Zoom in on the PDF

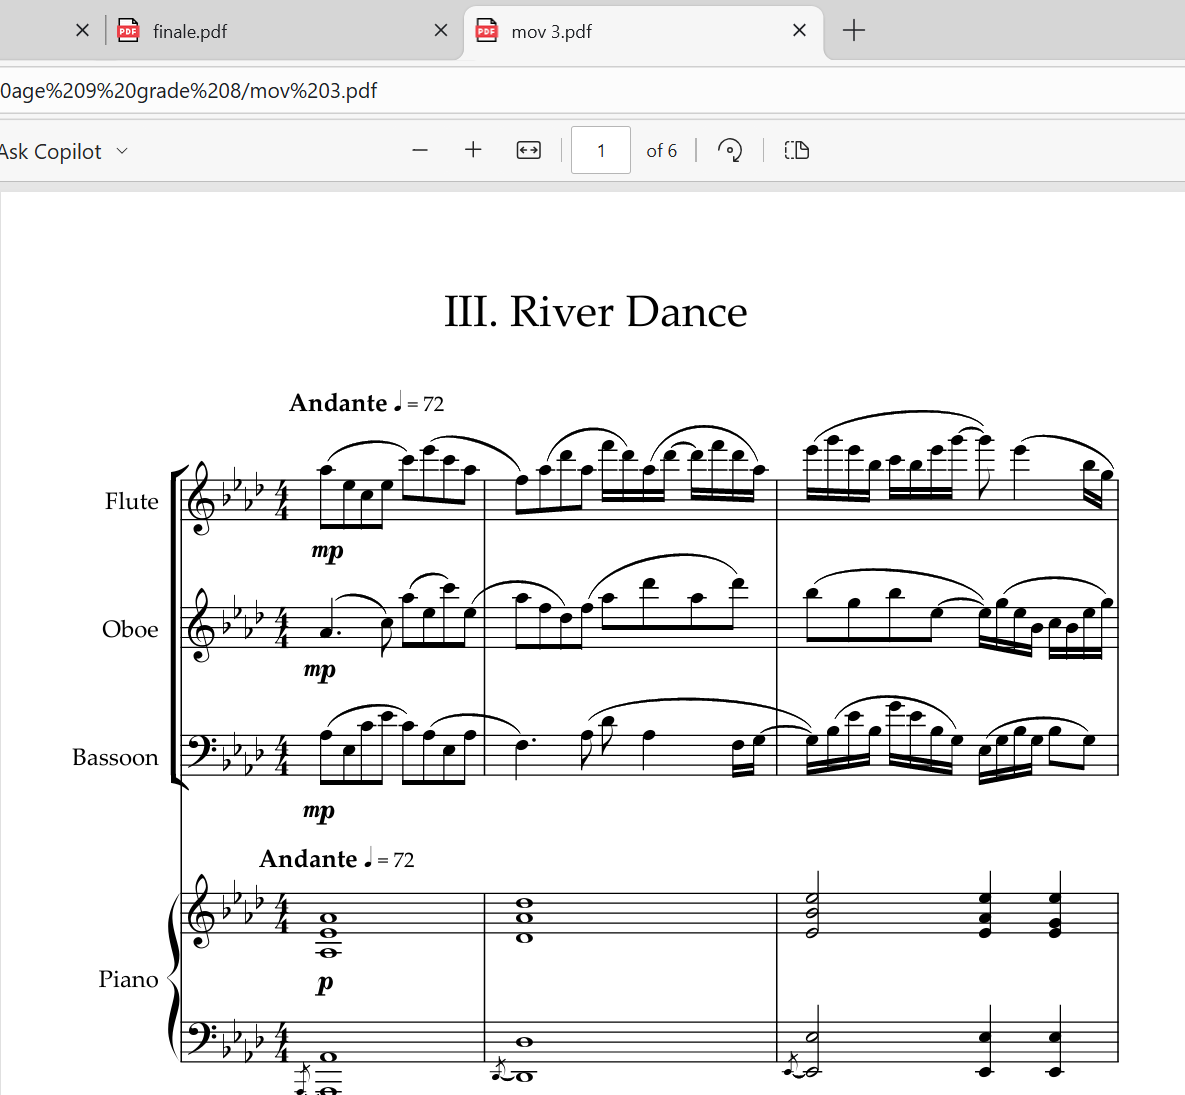473,150
